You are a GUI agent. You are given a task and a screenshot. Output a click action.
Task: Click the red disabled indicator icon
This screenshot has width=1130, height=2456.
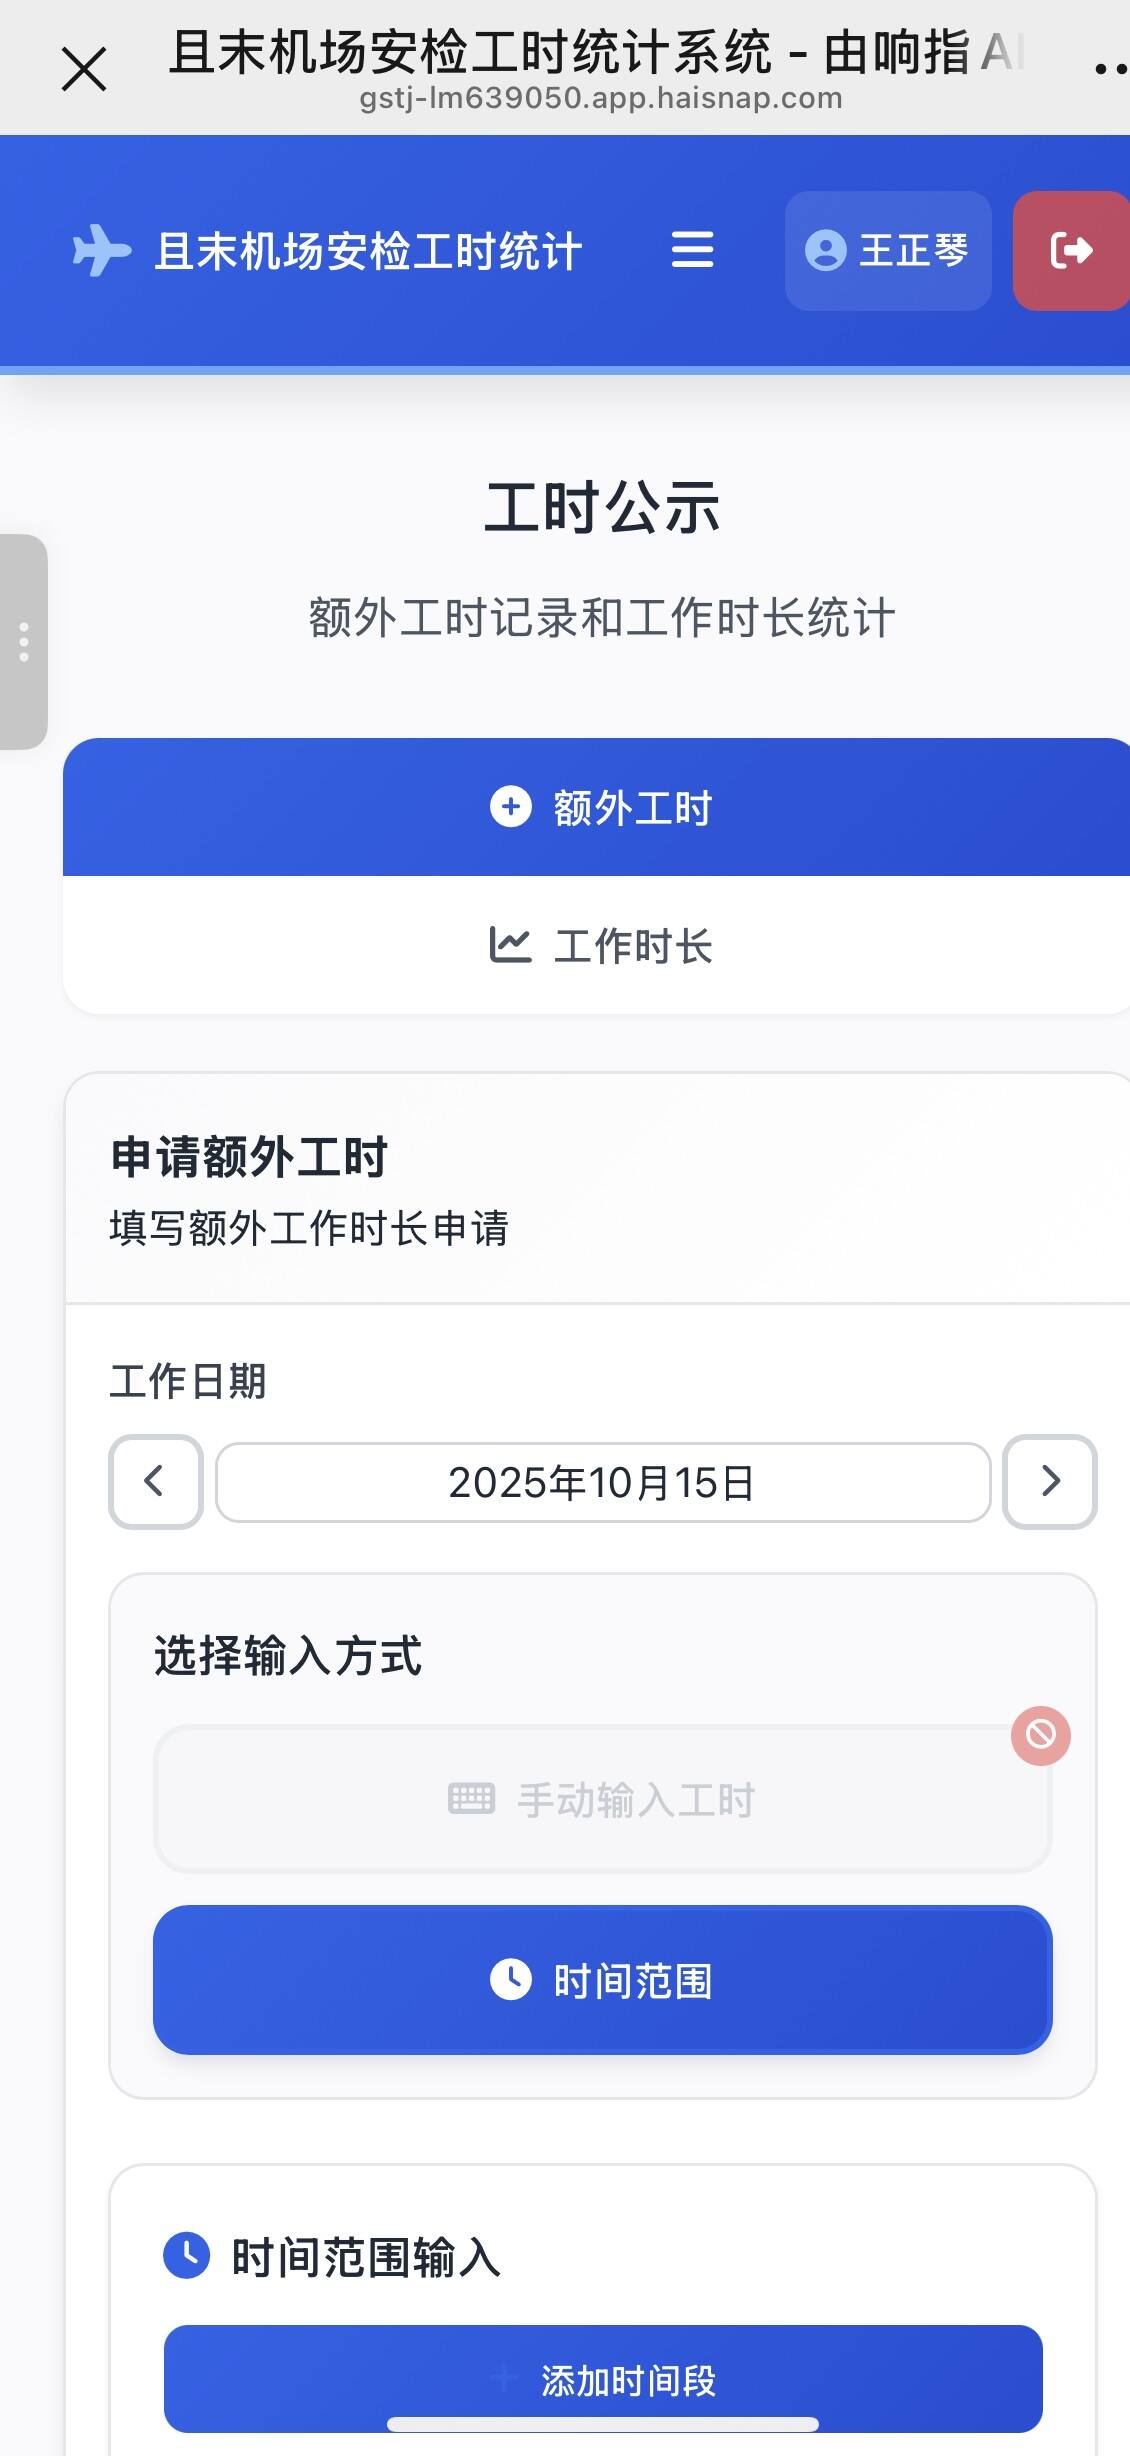pyautogui.click(x=1040, y=1735)
